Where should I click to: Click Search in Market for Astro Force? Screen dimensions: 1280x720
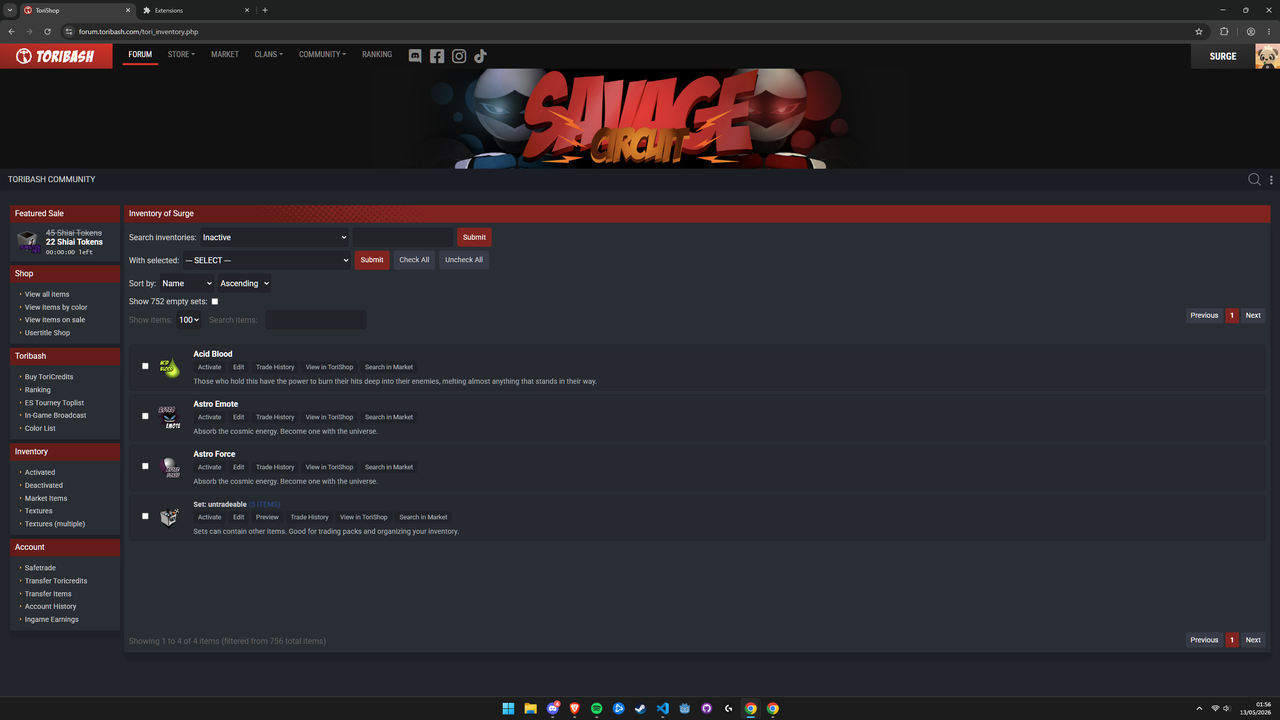pos(389,467)
